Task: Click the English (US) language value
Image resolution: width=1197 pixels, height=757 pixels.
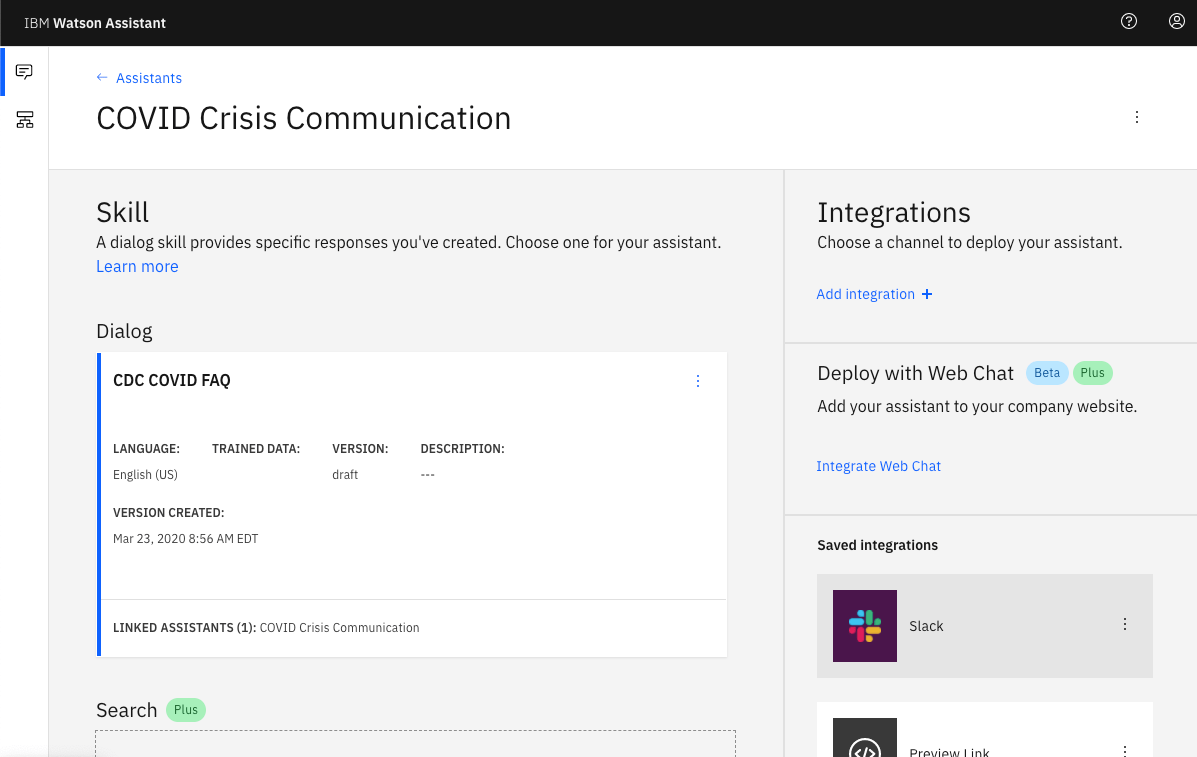Action: (145, 475)
